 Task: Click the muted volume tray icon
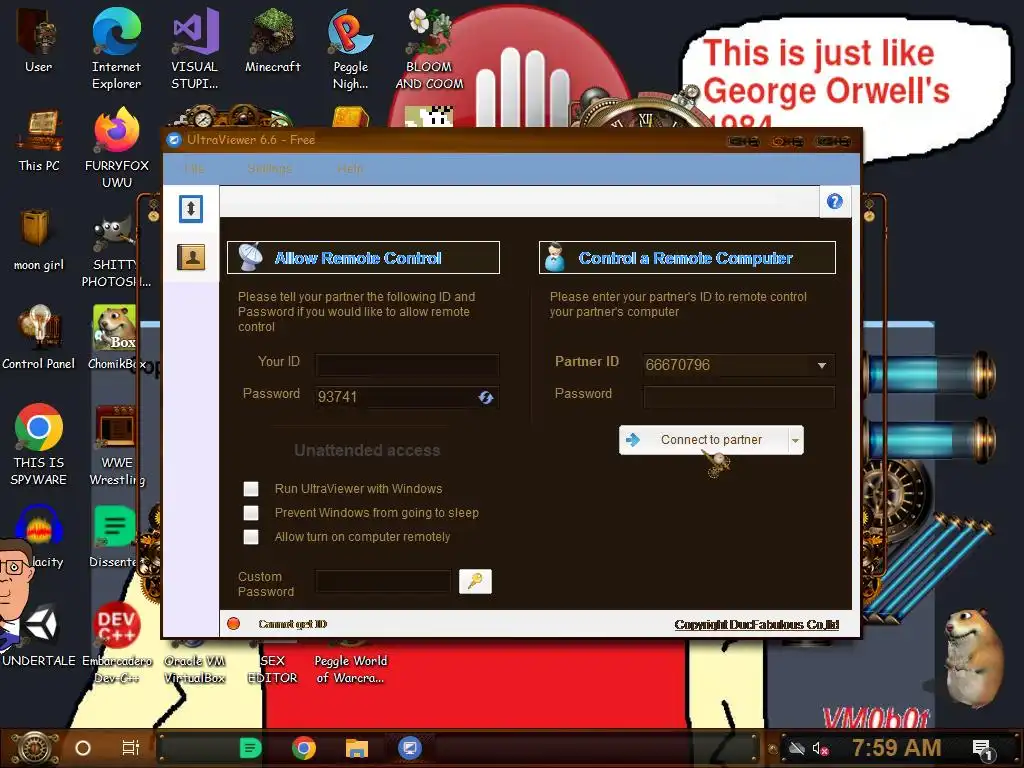[820, 748]
